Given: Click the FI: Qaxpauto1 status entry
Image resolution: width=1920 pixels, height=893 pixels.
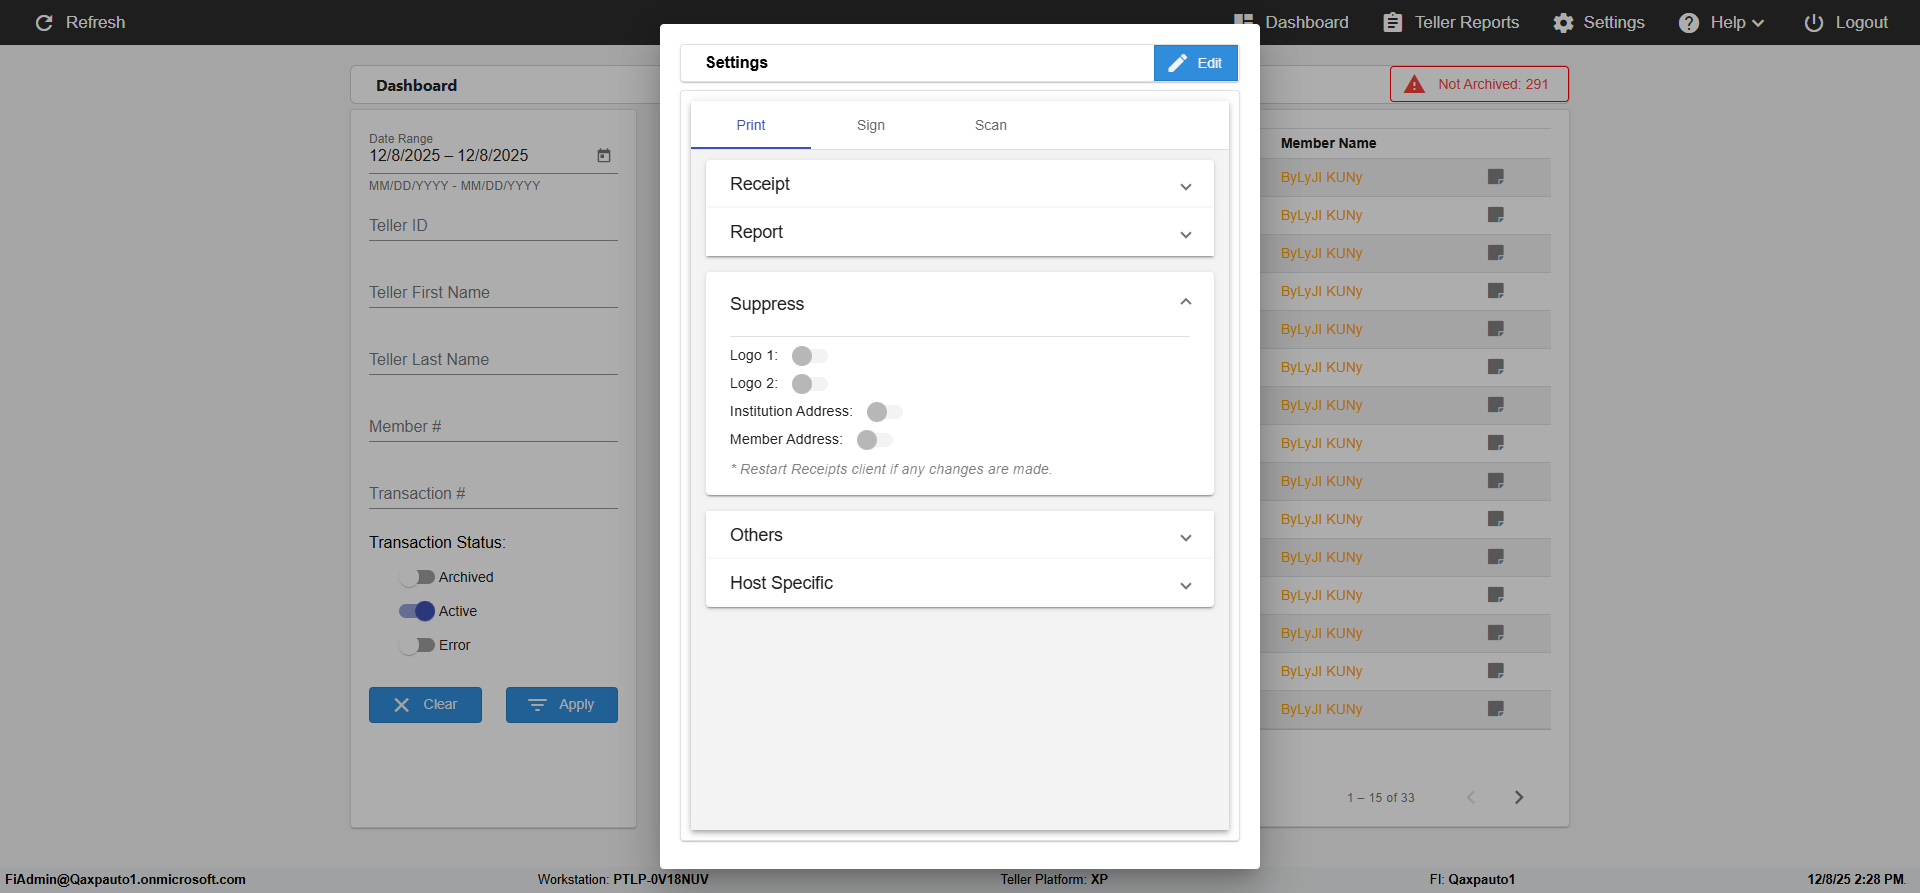Looking at the screenshot, I should (1472, 880).
